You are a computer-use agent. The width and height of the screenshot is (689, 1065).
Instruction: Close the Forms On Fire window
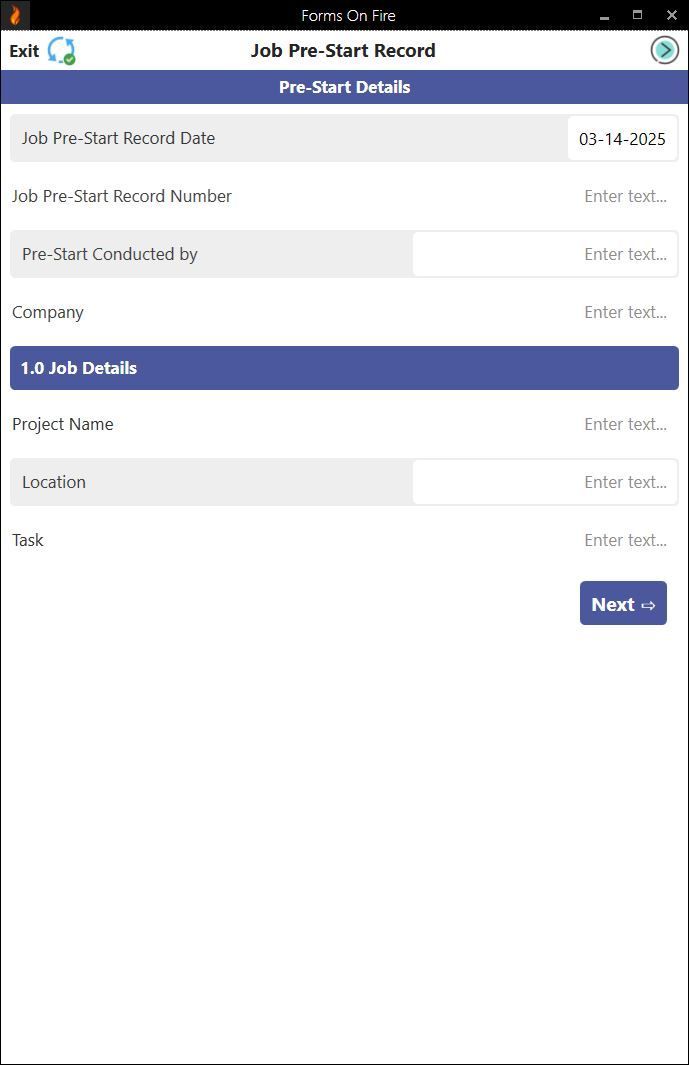tap(671, 15)
